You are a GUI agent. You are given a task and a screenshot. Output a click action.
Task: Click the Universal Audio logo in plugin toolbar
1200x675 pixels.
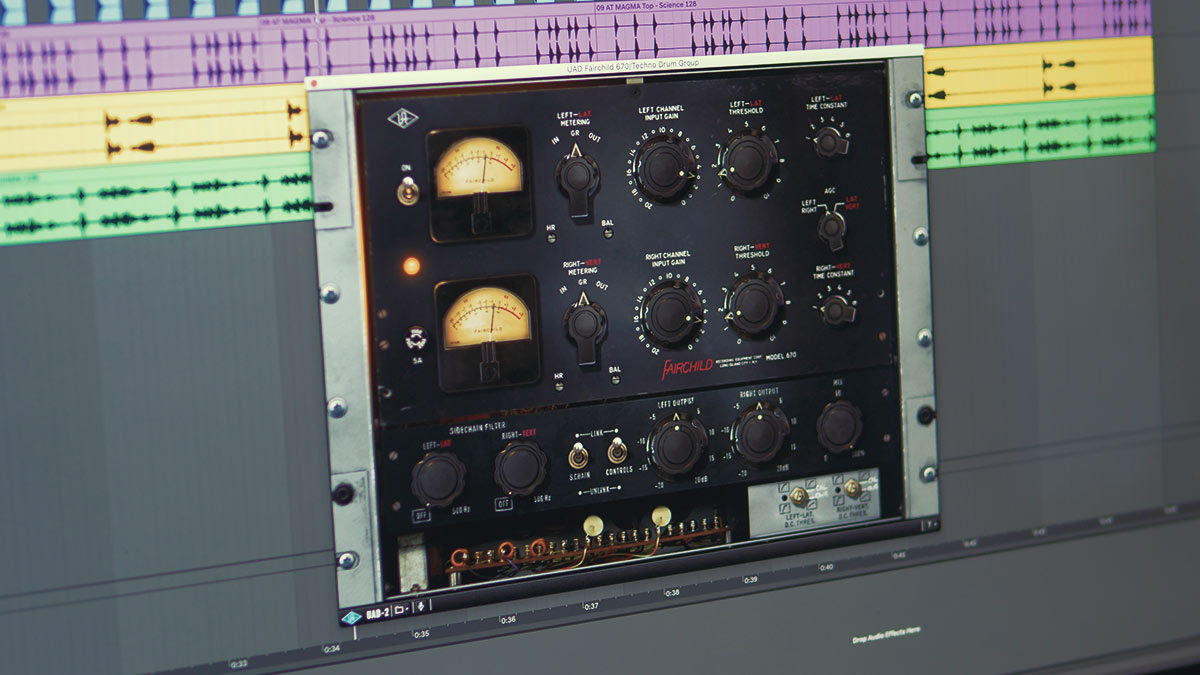[351, 617]
